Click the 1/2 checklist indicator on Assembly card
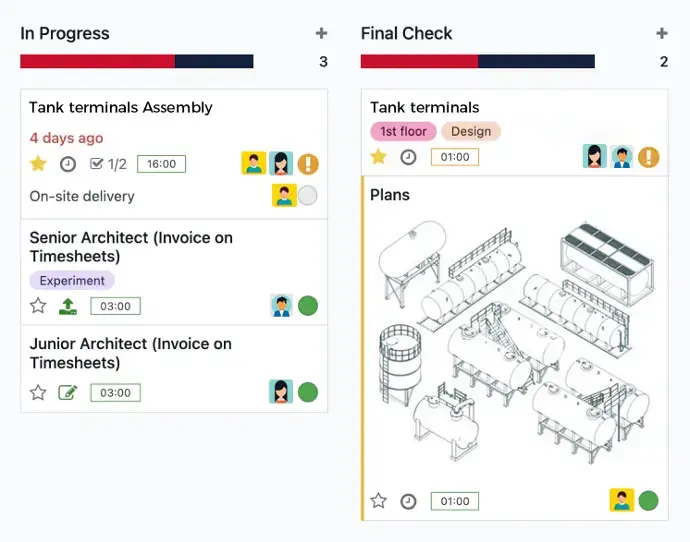 (x=108, y=164)
